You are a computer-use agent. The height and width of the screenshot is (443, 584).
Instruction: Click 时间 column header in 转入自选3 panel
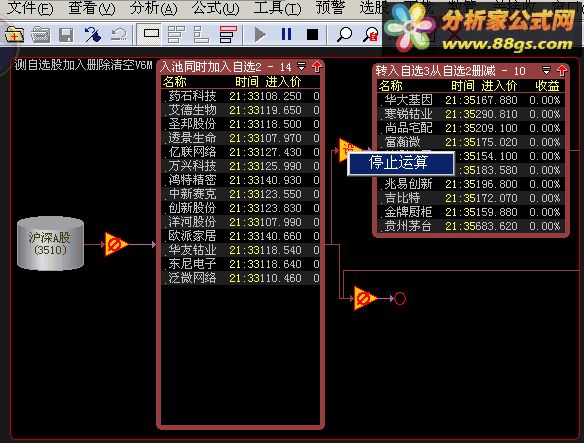tap(463, 86)
